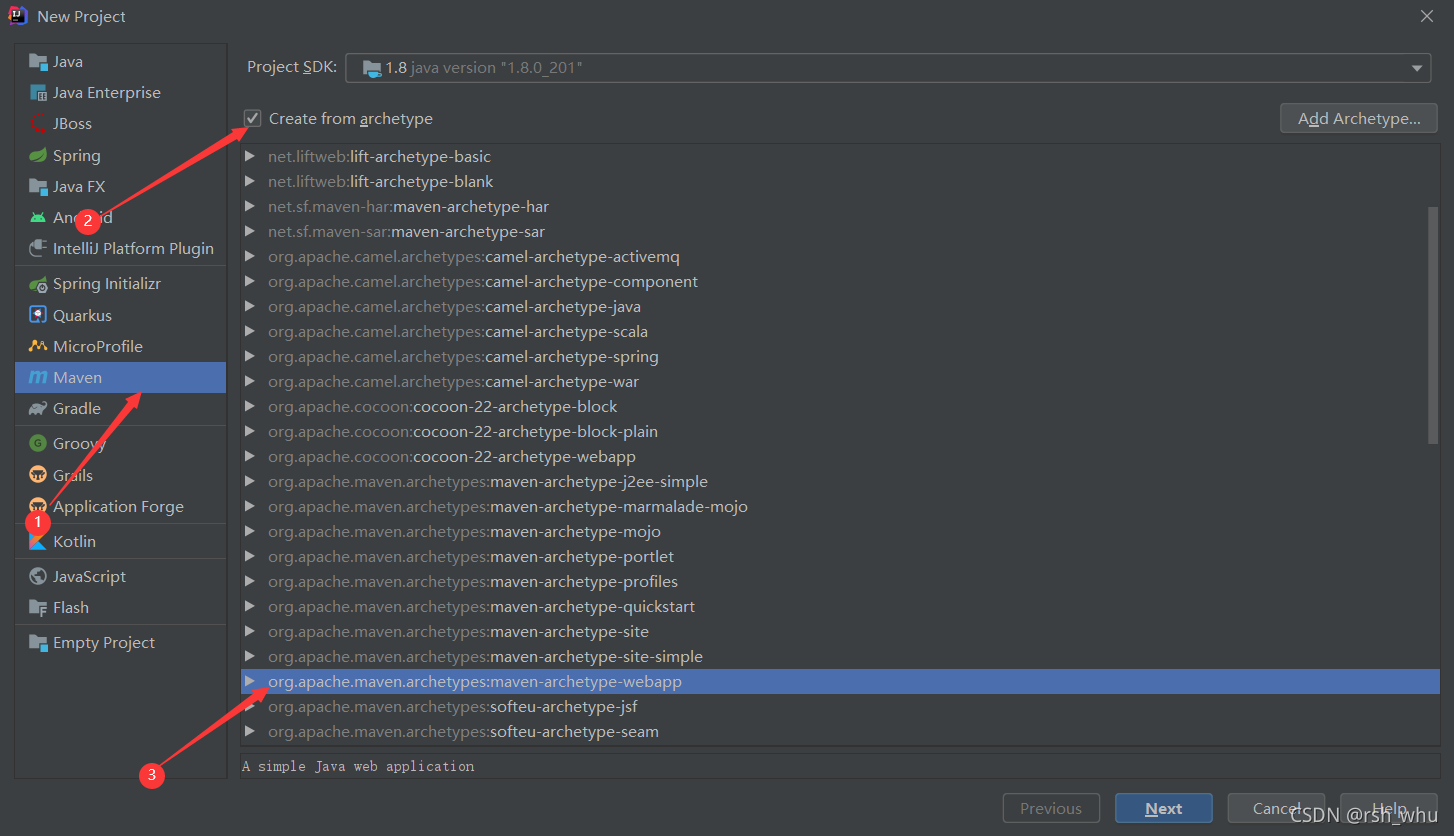
Task: Click the Kotlin icon
Action: (x=38, y=541)
